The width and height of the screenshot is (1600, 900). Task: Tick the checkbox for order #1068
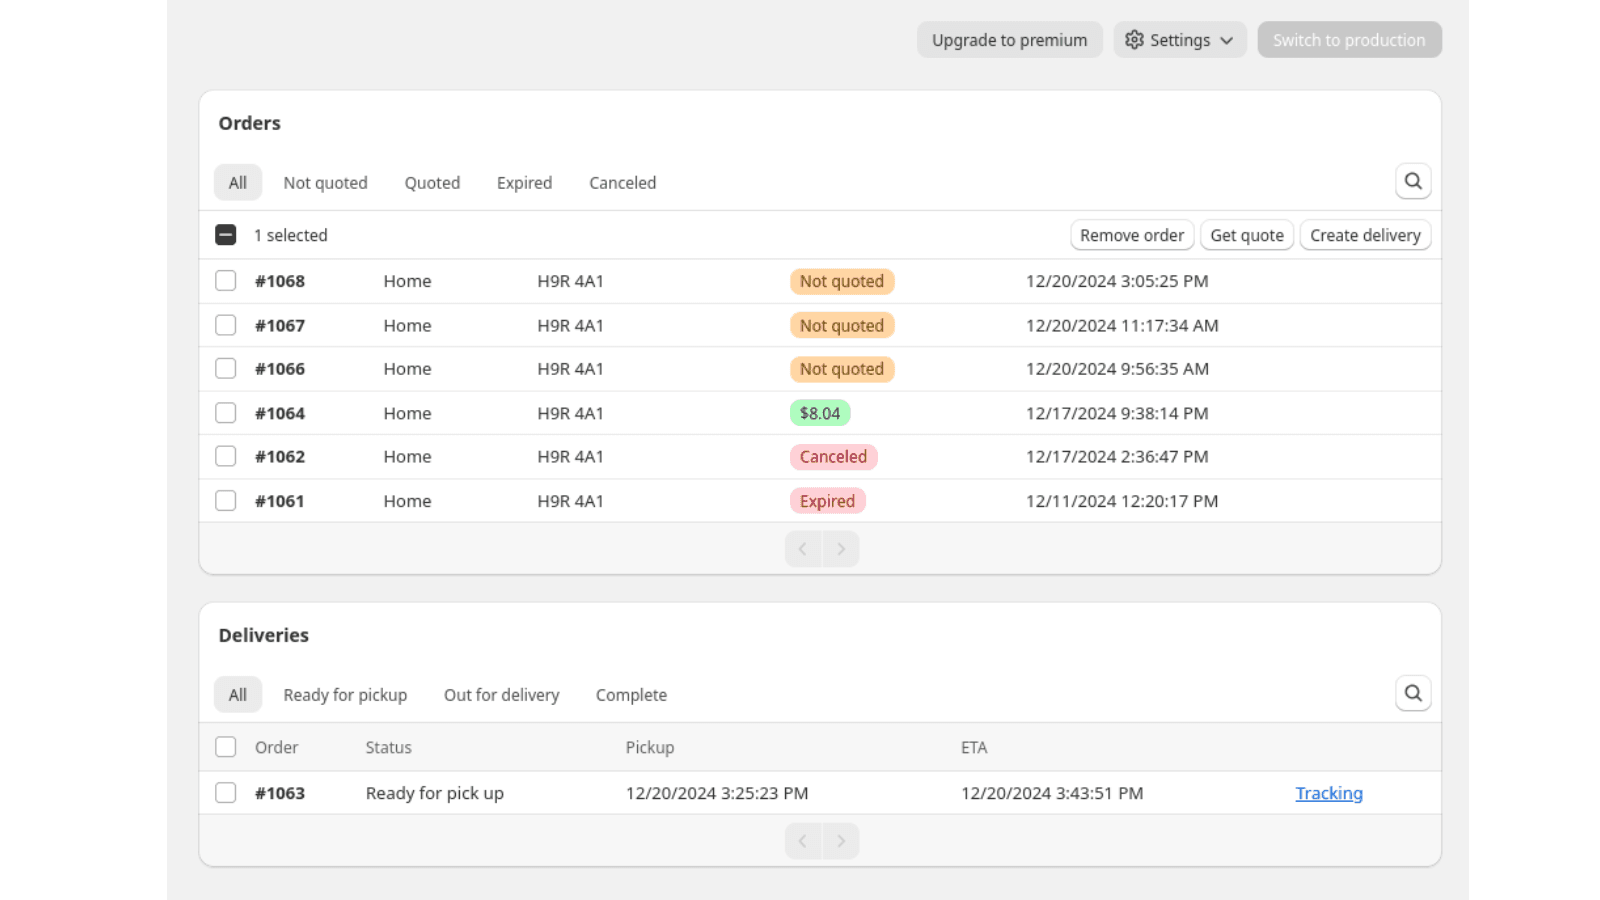coord(226,281)
